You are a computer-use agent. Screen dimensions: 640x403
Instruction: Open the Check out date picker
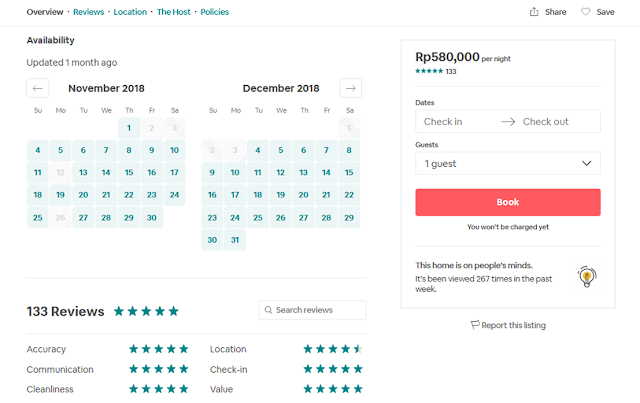click(546, 122)
